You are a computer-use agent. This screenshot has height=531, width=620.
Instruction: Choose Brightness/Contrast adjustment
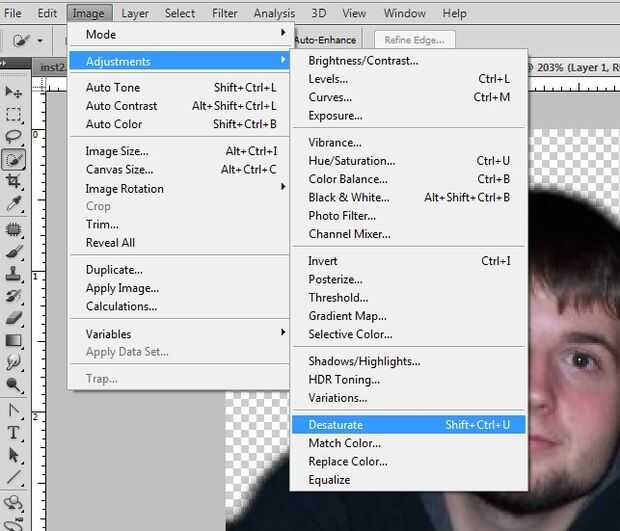coord(408,60)
